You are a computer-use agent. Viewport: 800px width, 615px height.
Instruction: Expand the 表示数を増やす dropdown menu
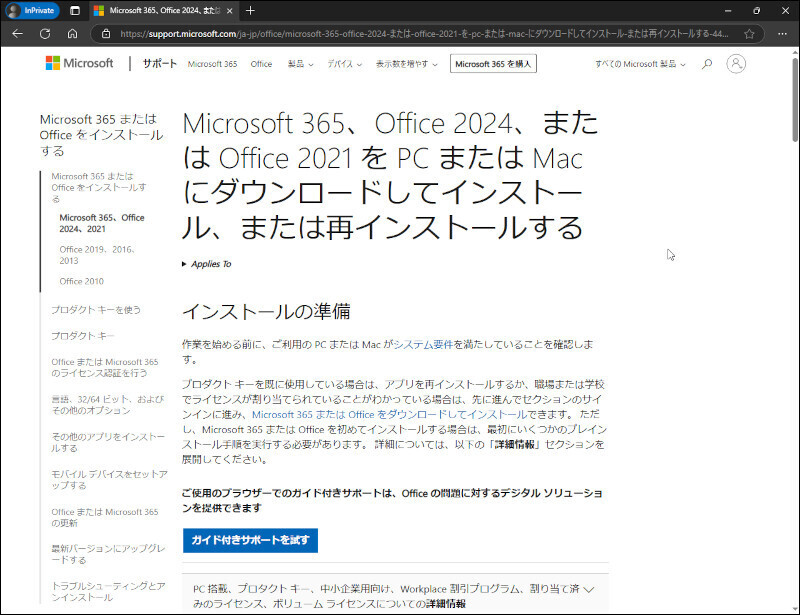[407, 64]
